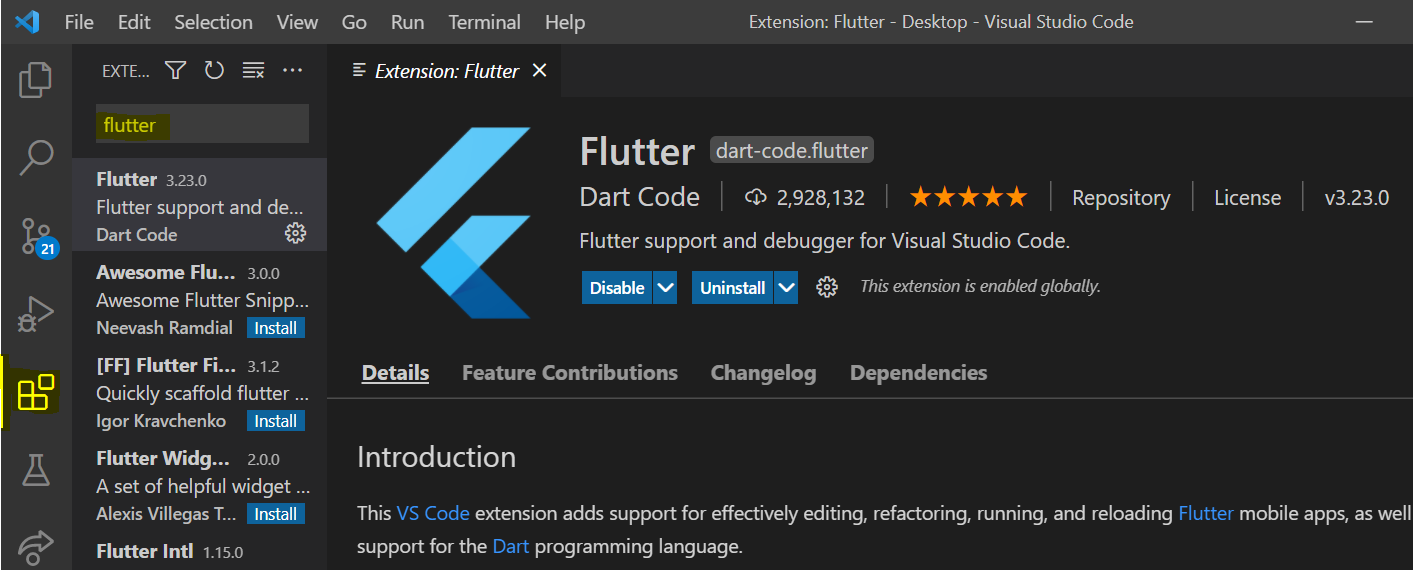Click the extensions search box containing flutter
The height and width of the screenshot is (570, 1413).
point(202,124)
